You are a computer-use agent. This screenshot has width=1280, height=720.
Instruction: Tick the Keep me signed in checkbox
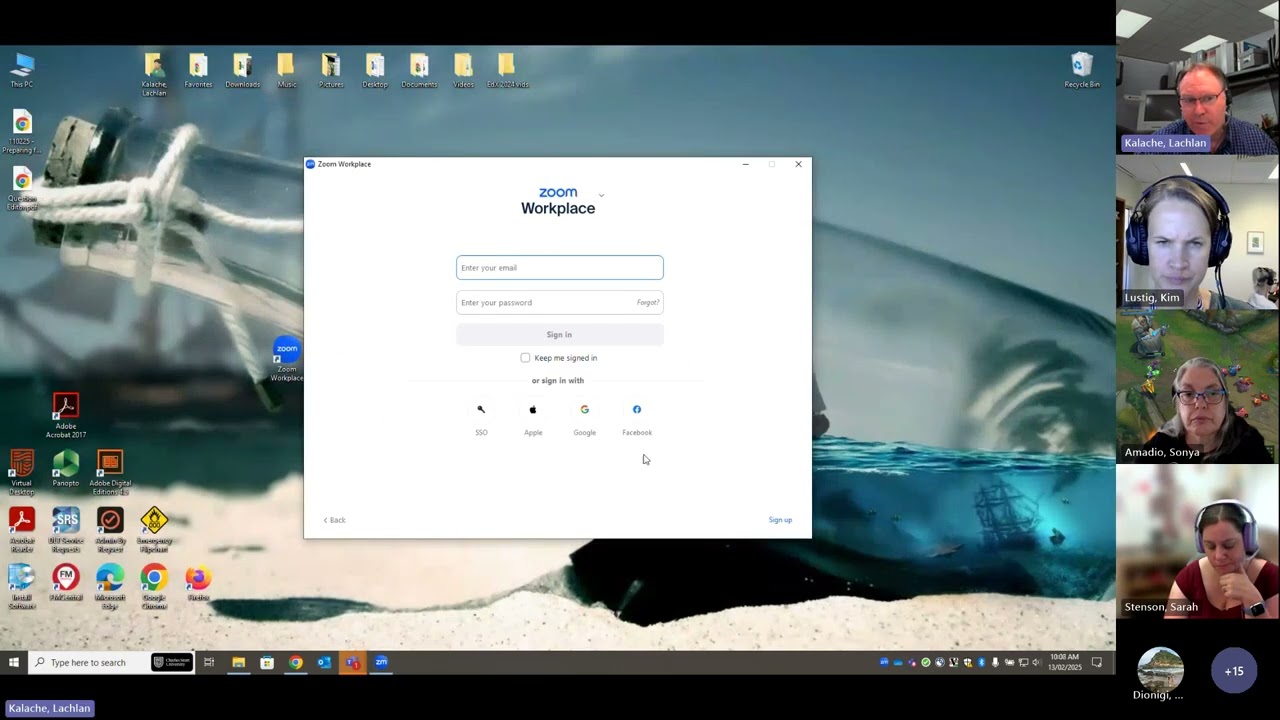[525, 358]
